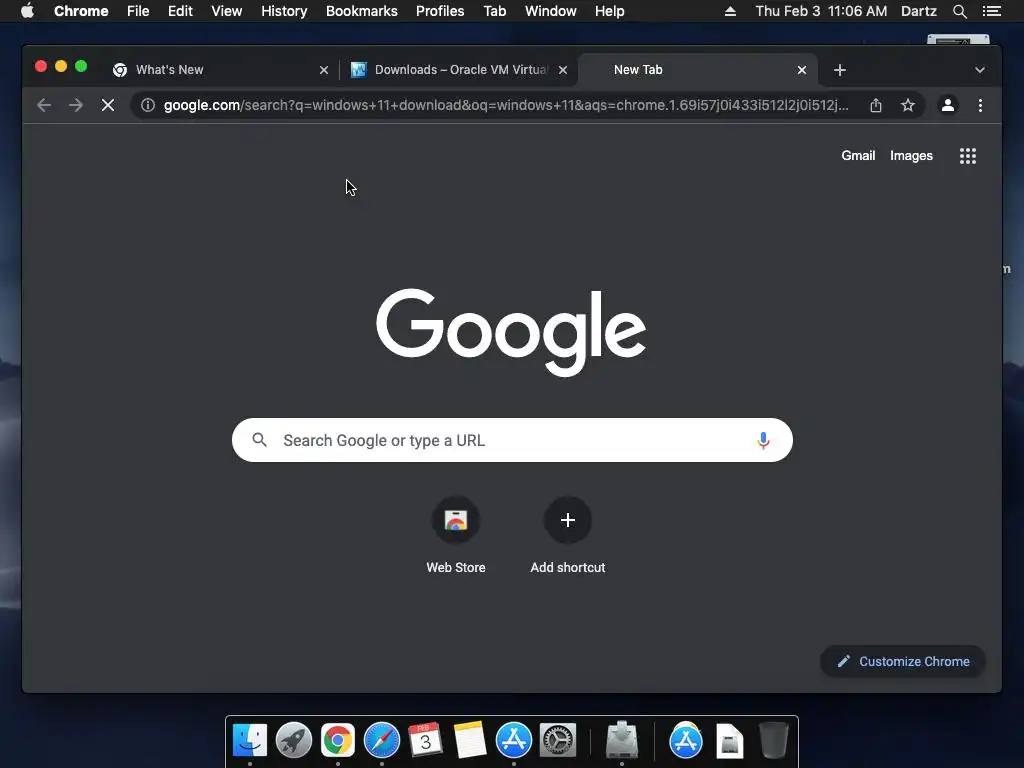Select the New Tab tab

(x=697, y=70)
